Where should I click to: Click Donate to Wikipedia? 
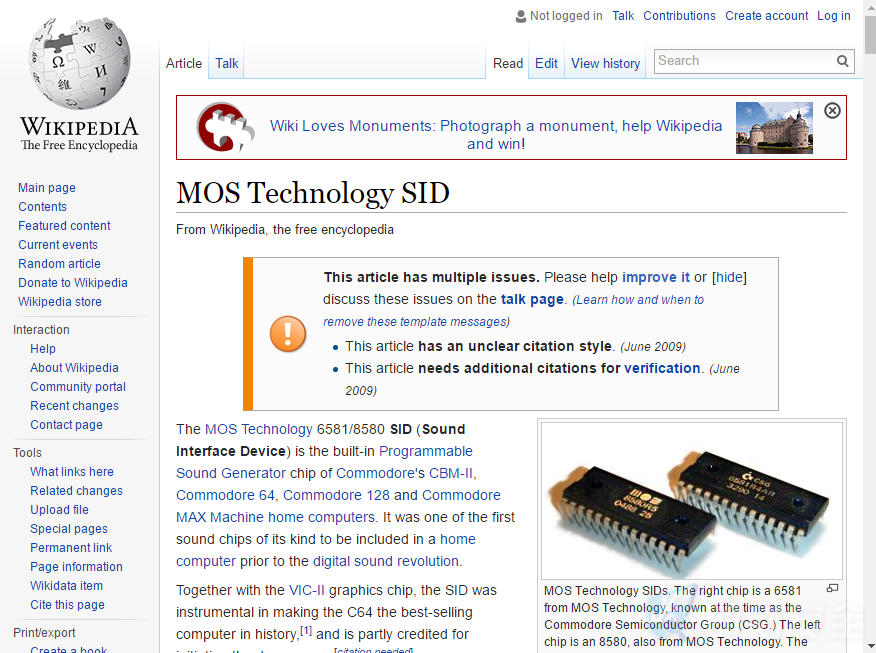pyautogui.click(x=73, y=283)
